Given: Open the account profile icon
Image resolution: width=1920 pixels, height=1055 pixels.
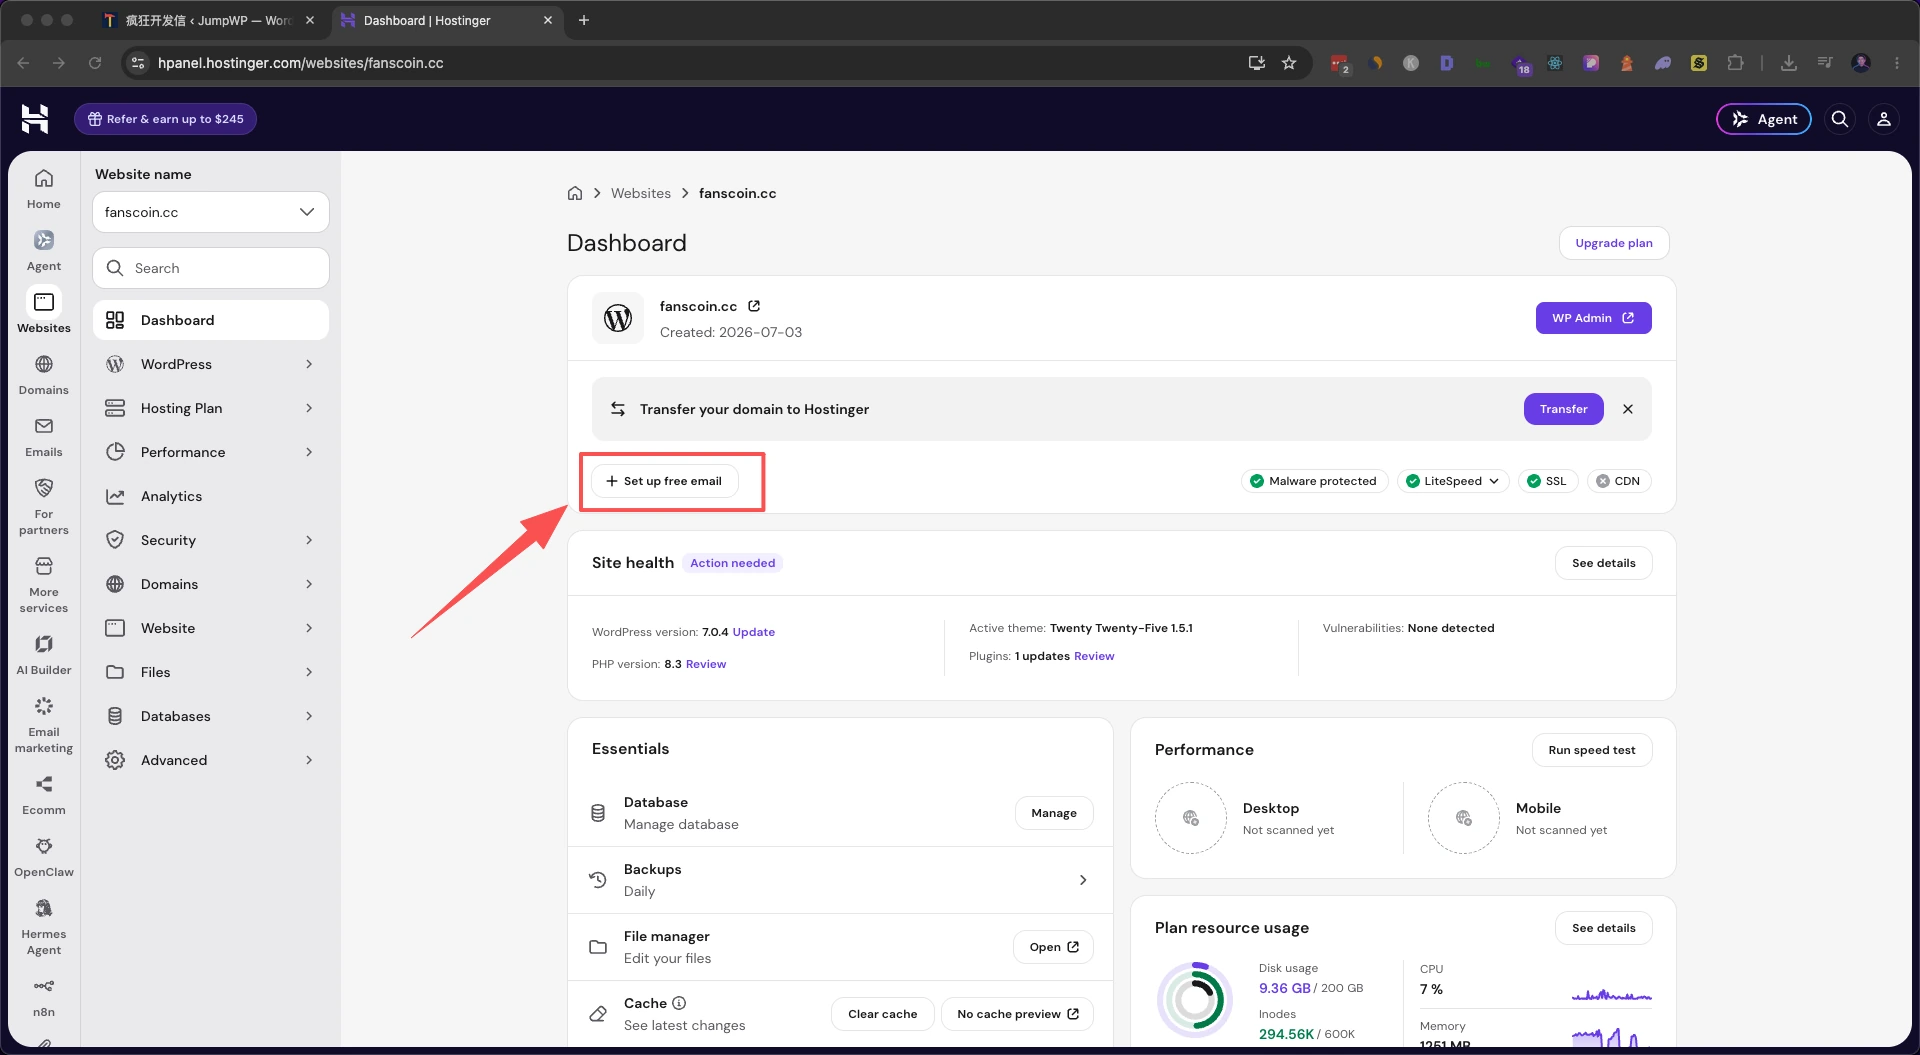Looking at the screenshot, I should click(x=1884, y=119).
